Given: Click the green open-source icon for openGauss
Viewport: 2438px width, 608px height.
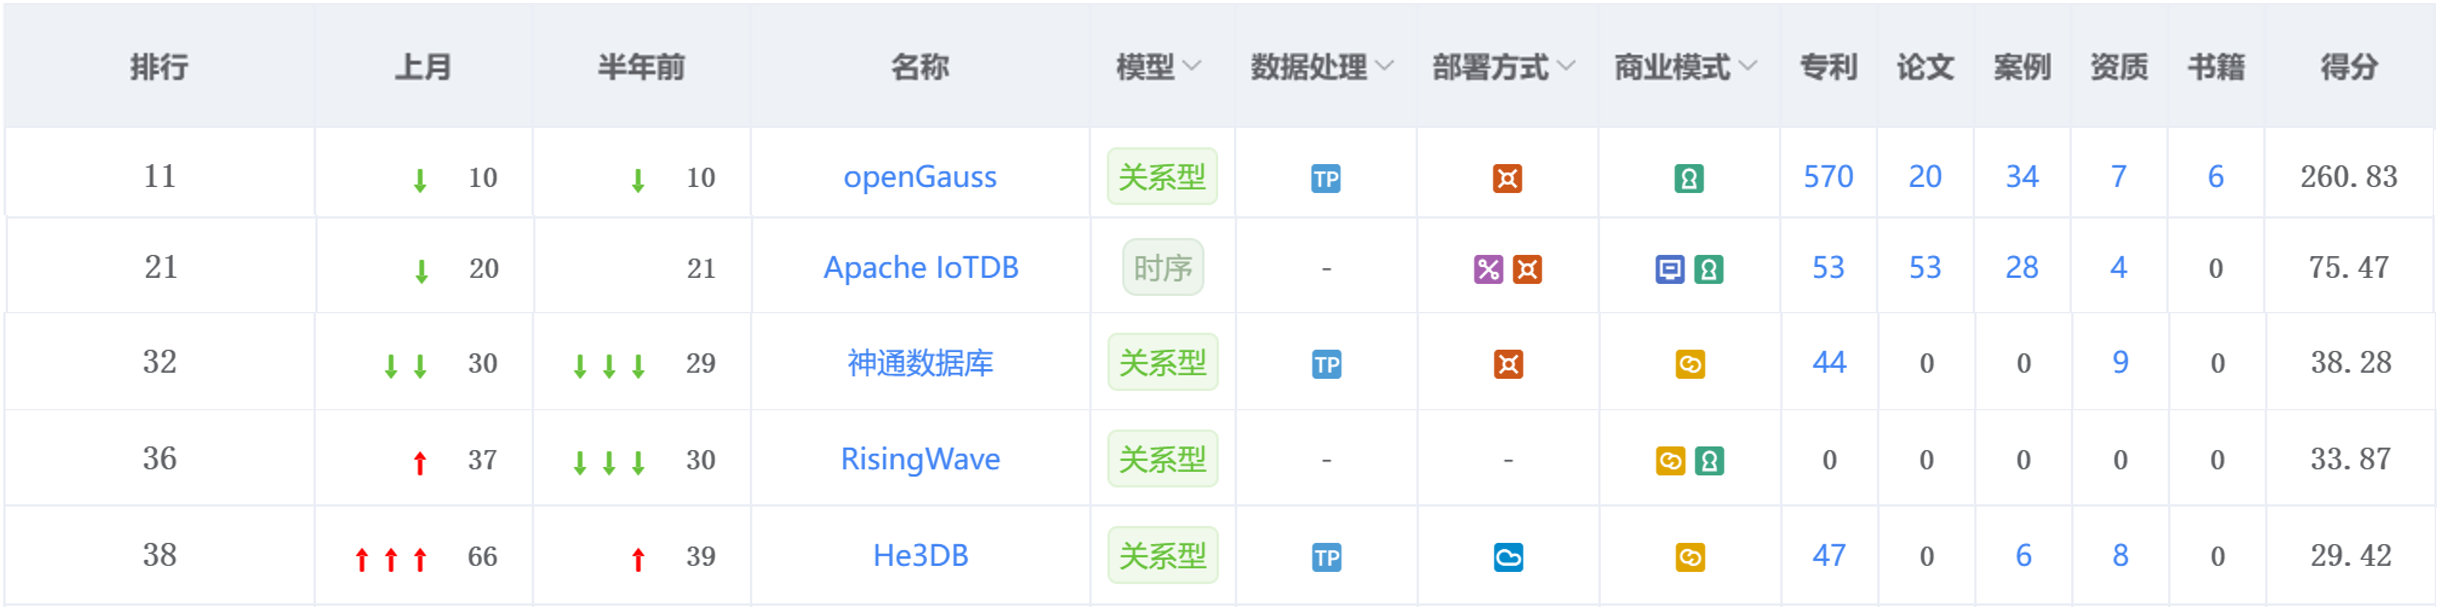Looking at the screenshot, I should point(1689,179).
